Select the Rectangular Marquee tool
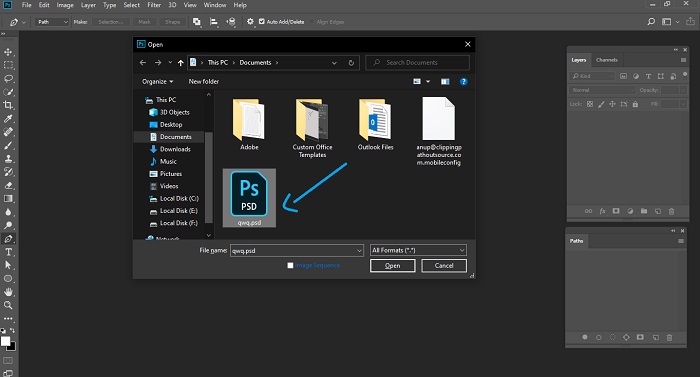This screenshot has height=377, width=700. pos(8,65)
